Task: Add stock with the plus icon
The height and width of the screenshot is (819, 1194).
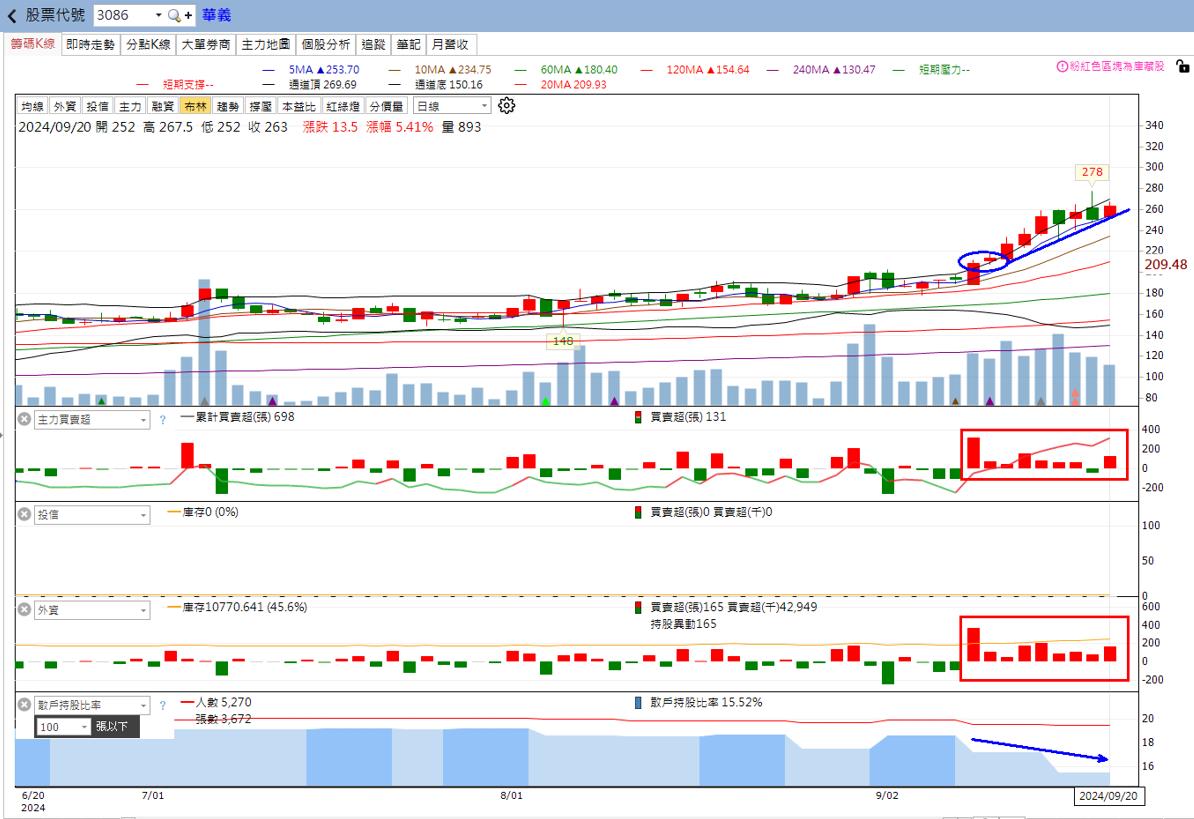Action: (x=188, y=15)
